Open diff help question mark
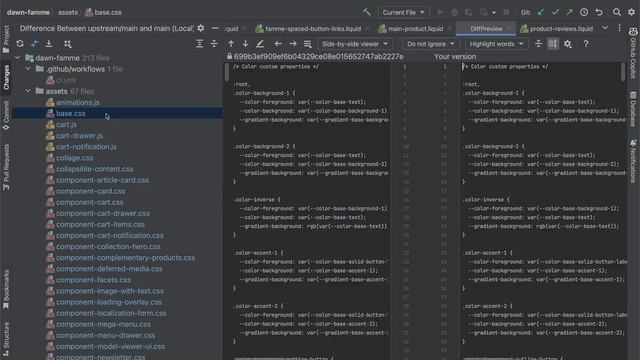 (586, 44)
